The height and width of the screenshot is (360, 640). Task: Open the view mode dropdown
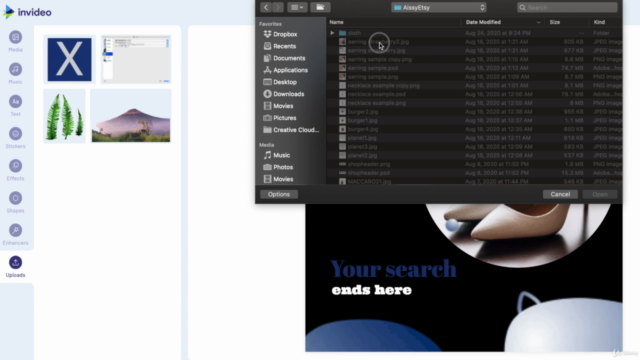pos(297,7)
